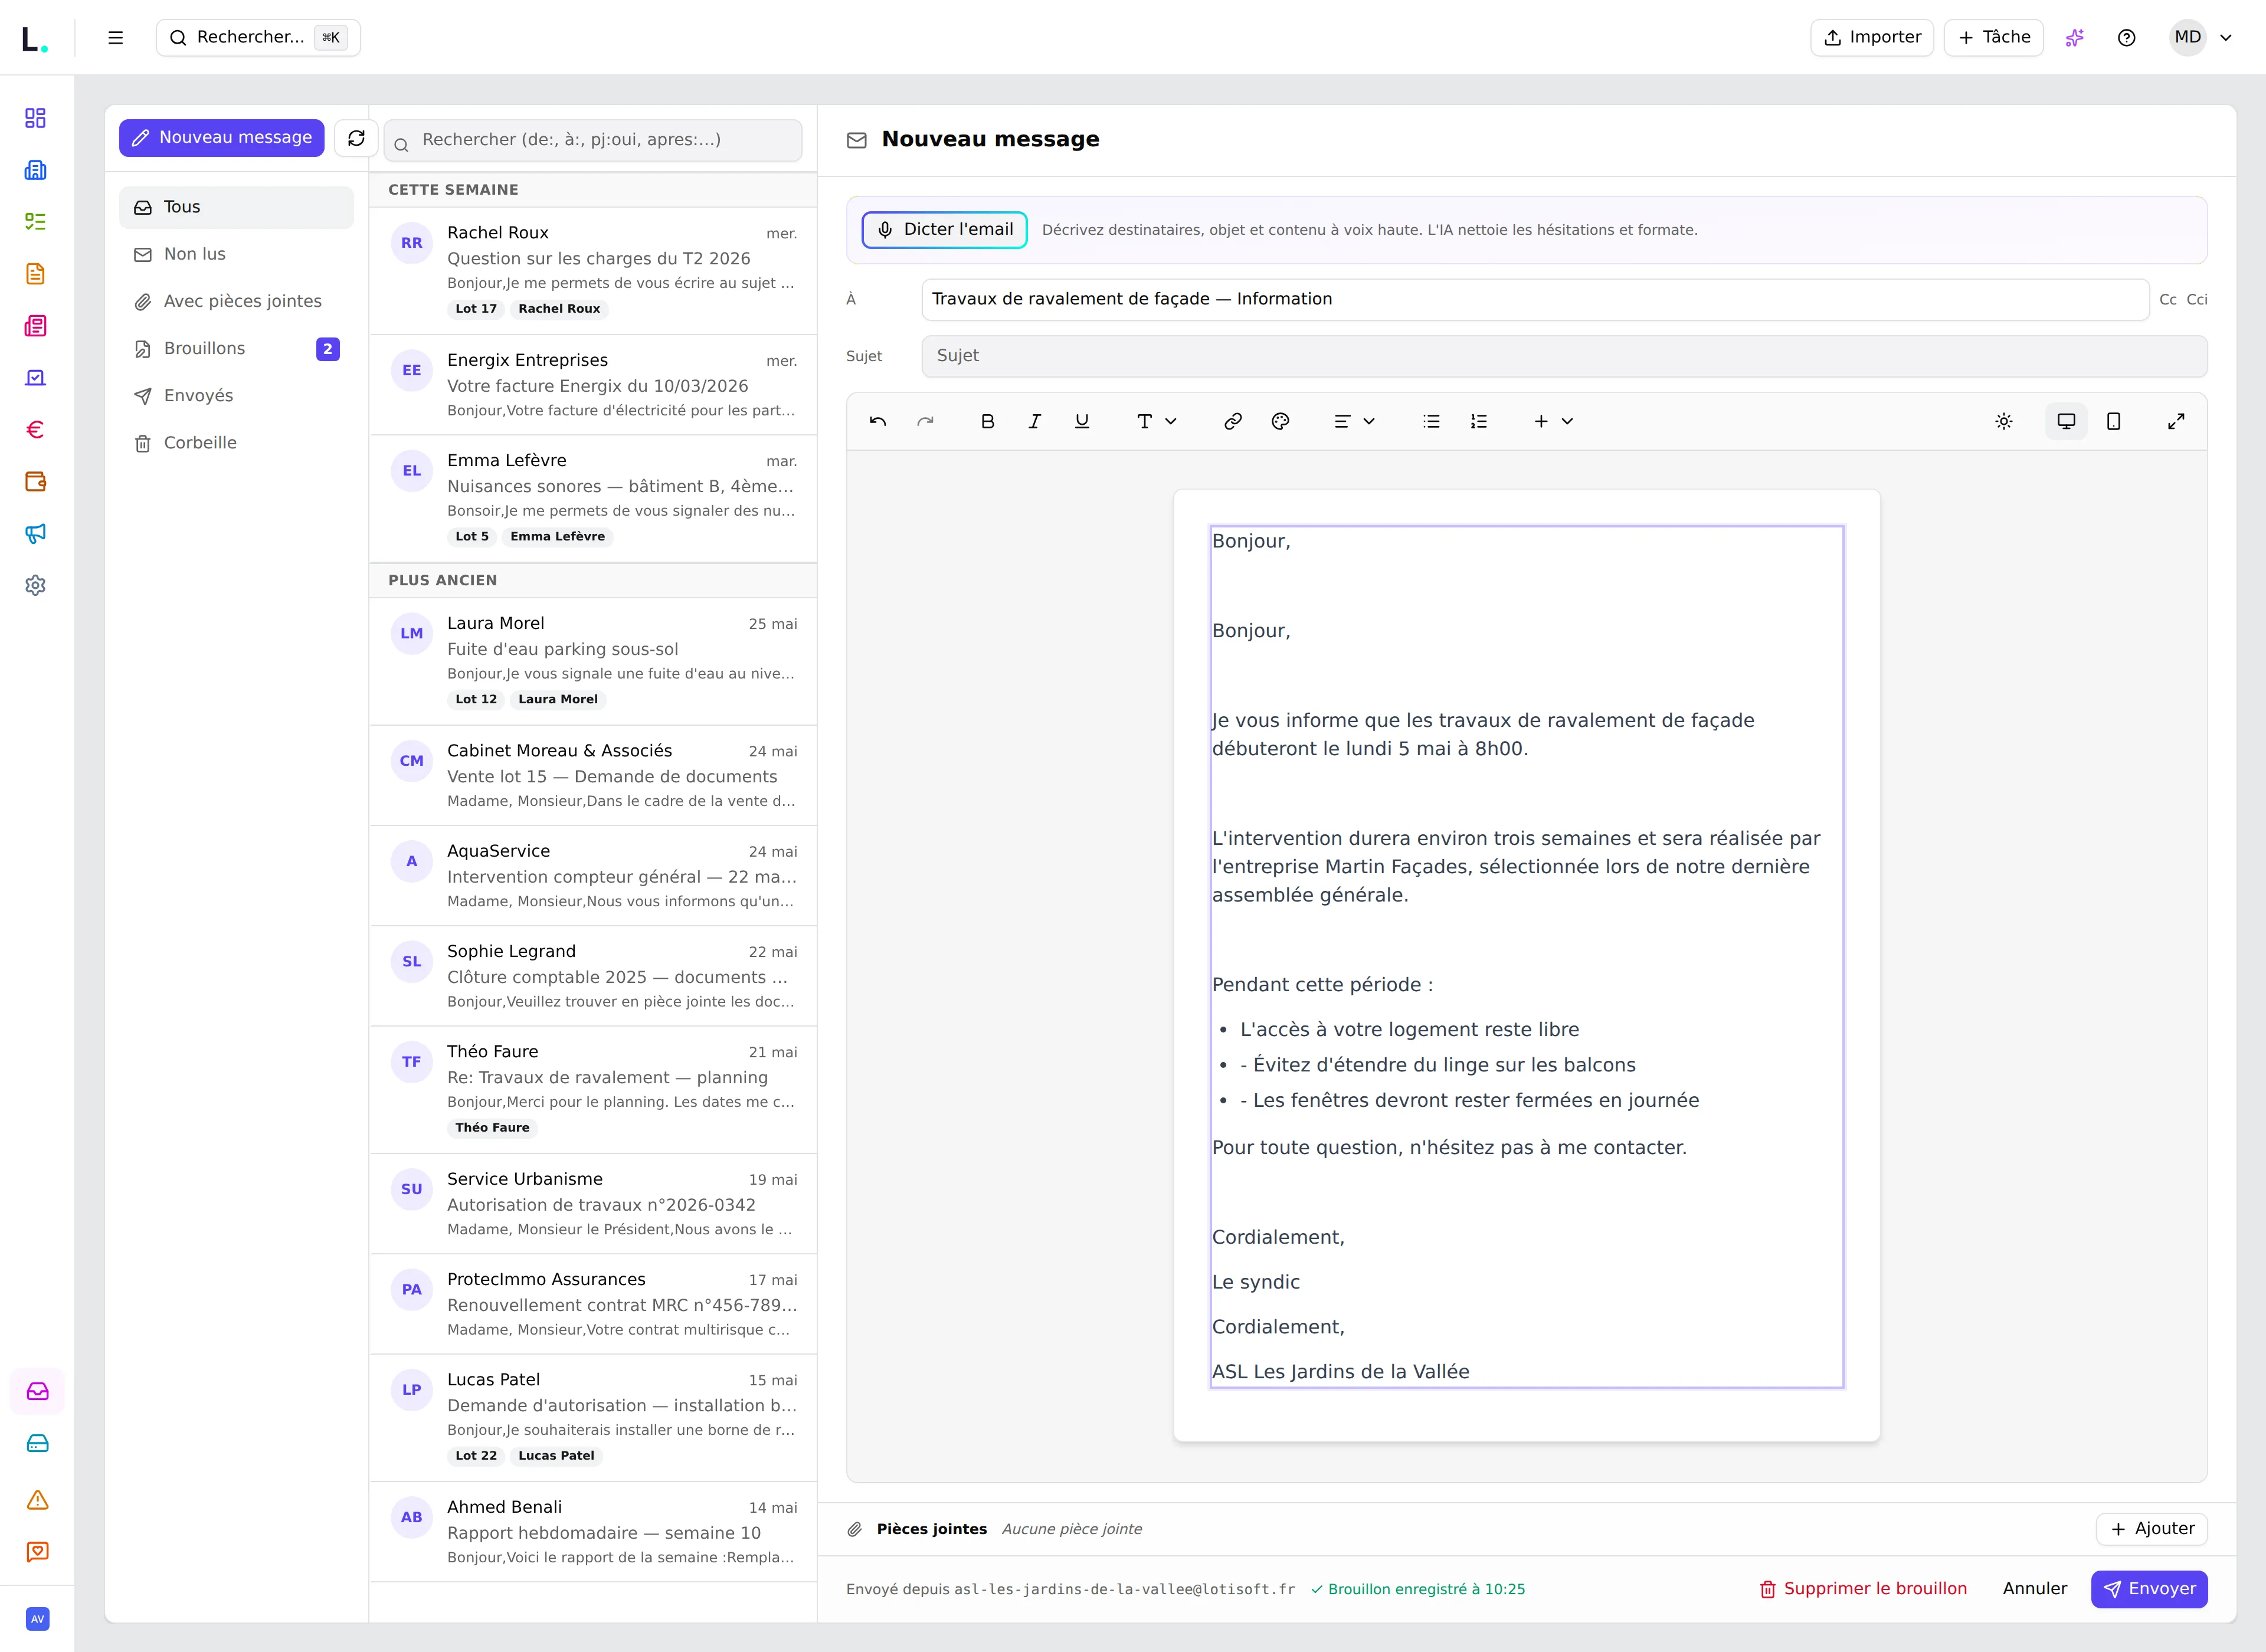
Task: Show the Non lus folder
Action: click(x=236, y=254)
